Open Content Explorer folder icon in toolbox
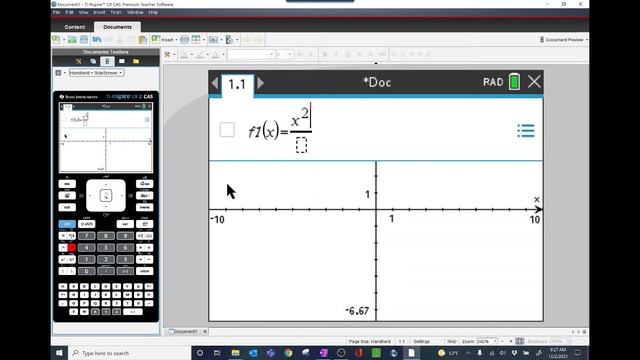 tap(136, 61)
